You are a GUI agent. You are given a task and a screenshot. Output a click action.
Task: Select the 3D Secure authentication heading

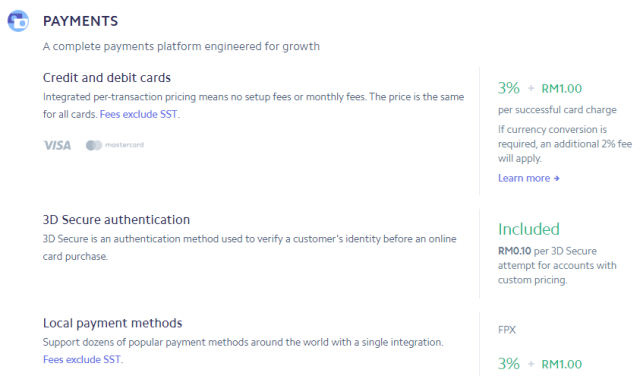tap(116, 220)
